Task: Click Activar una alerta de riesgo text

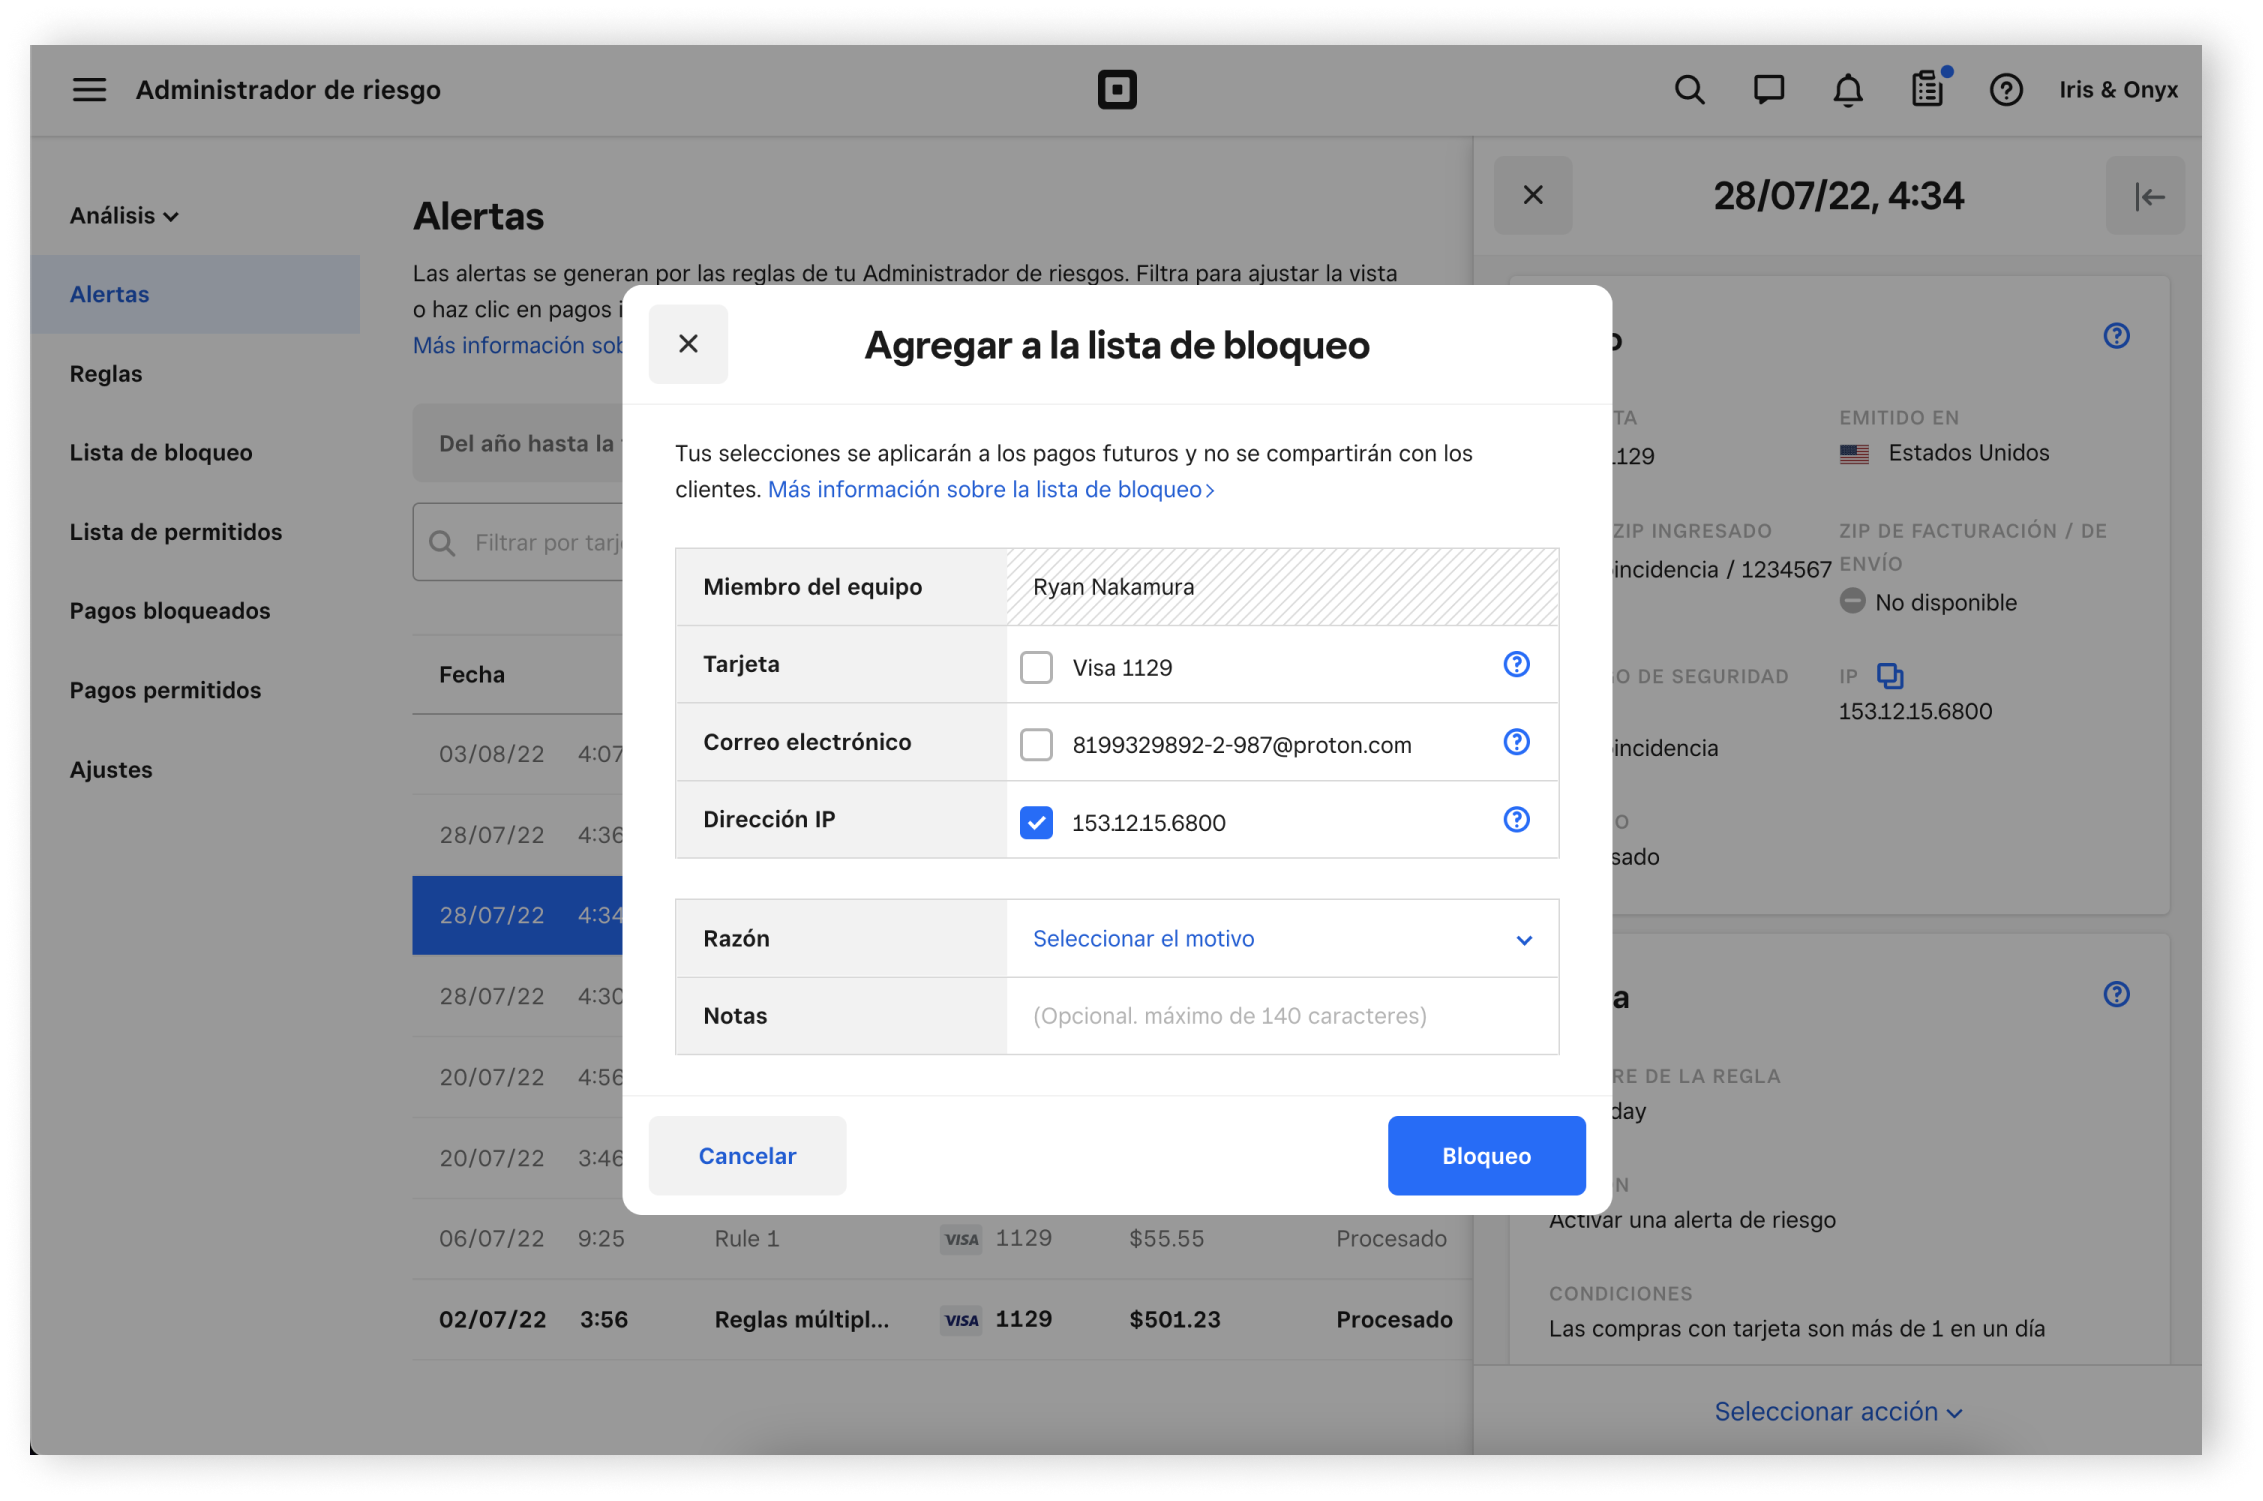Action: coord(1692,1220)
